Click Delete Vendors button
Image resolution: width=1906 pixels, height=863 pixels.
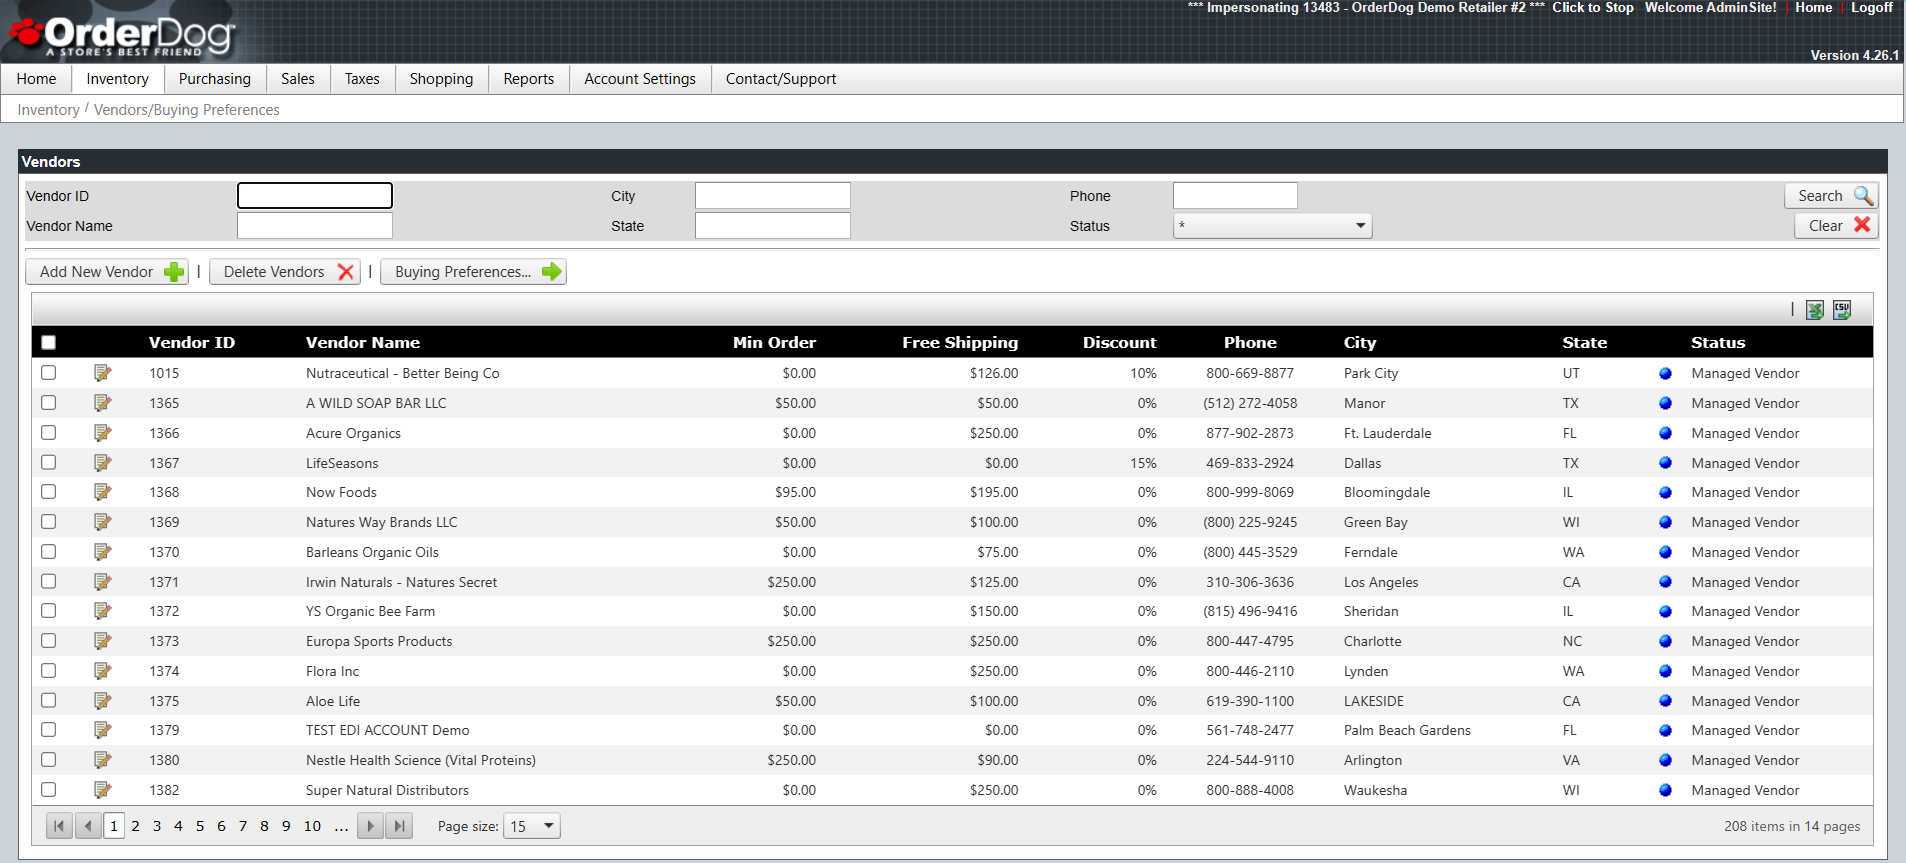(285, 272)
